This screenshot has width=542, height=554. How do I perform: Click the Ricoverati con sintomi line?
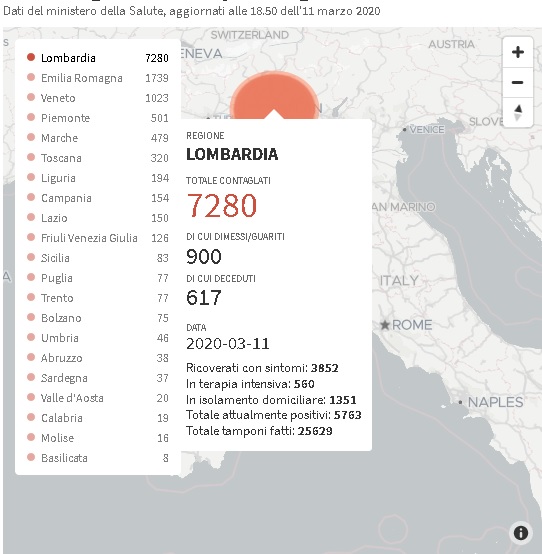(262, 368)
